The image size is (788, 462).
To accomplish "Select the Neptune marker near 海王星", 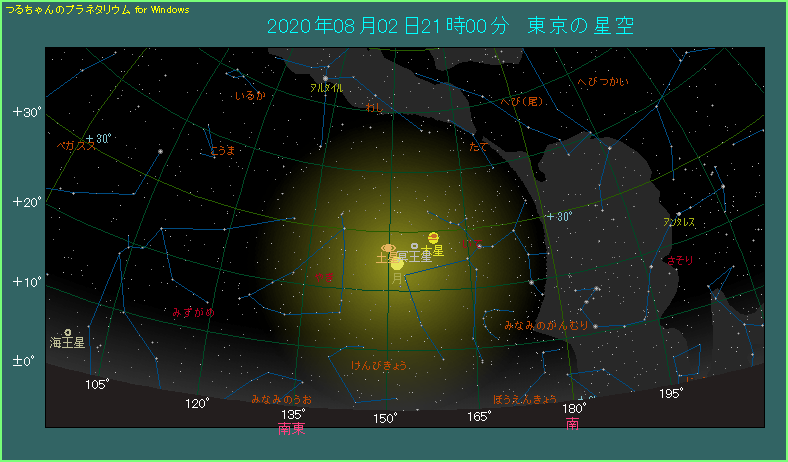I will (x=68, y=332).
